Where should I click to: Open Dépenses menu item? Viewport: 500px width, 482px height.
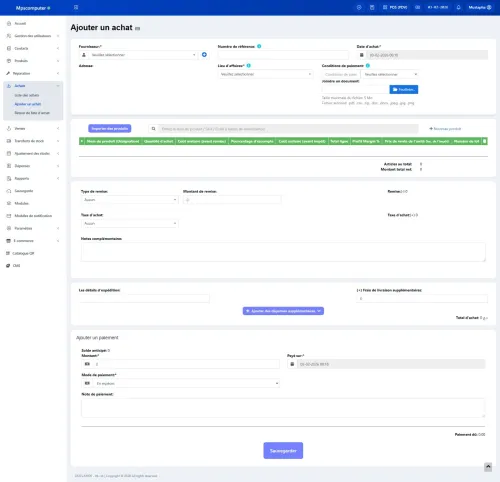[x=32, y=166]
